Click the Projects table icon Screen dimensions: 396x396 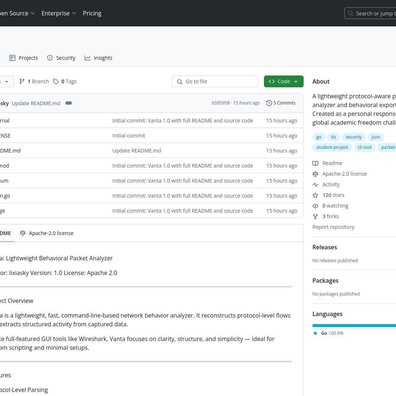(12, 58)
